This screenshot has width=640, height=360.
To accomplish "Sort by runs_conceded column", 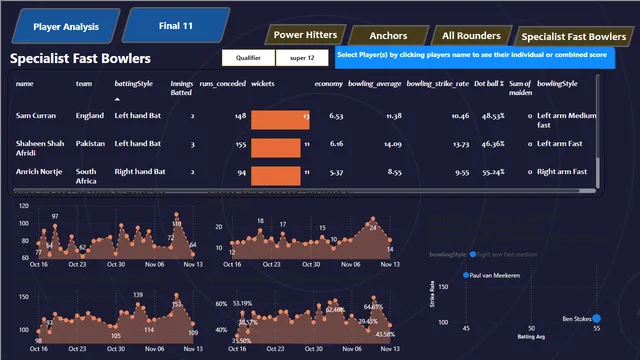I will [222, 84].
